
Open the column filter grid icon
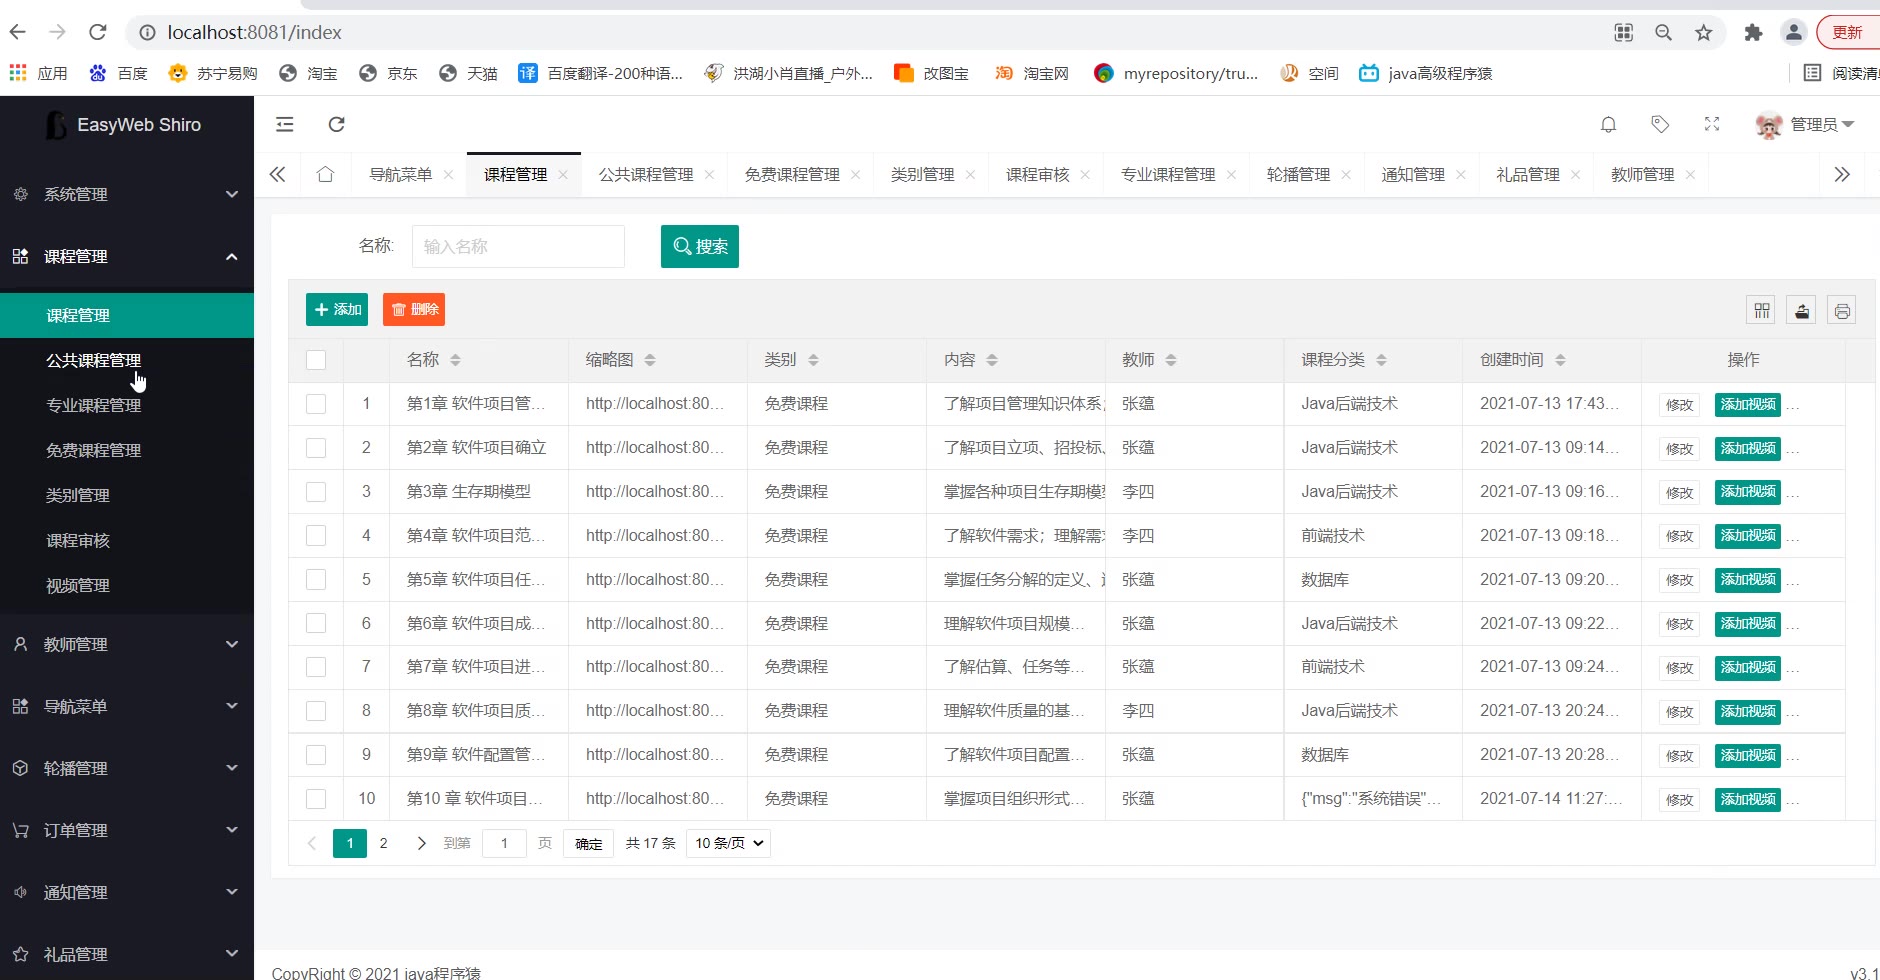click(1762, 310)
